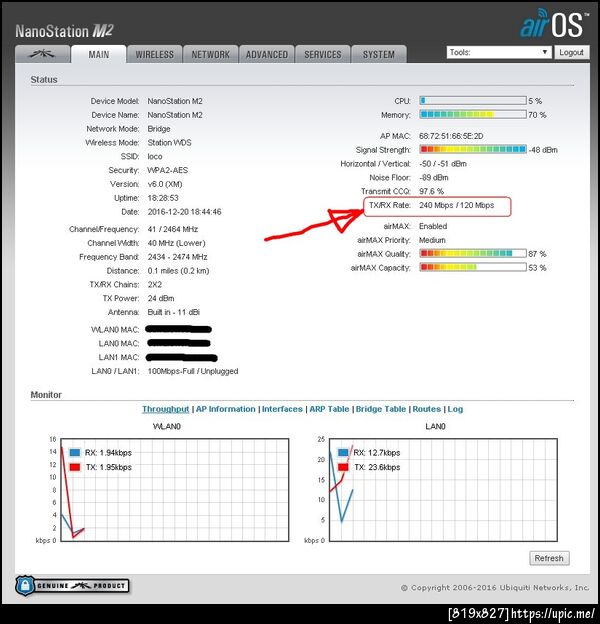This screenshot has height=624, width=600.
Task: Select the AP MAC value 68:72:51:66:5E:2D
Action: (x=451, y=136)
